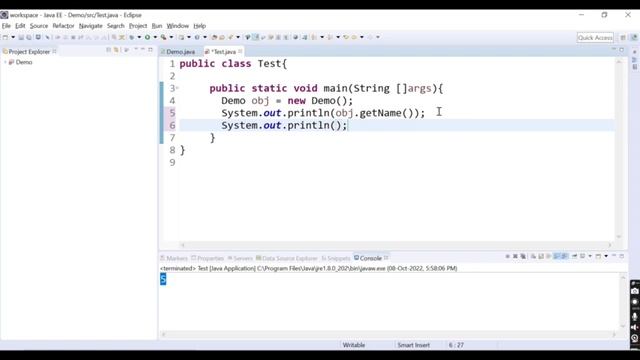Click the recorder microphone icon
Image resolution: width=640 pixels, height=360 pixels.
click(x=635, y=316)
